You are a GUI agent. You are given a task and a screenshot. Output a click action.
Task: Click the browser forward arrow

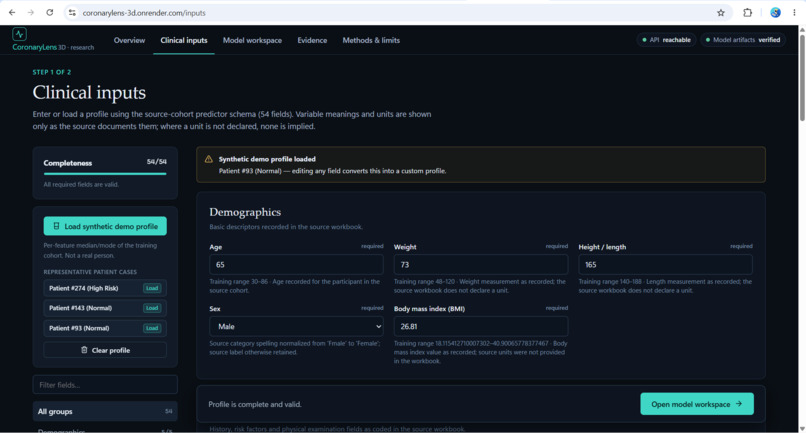click(x=31, y=13)
